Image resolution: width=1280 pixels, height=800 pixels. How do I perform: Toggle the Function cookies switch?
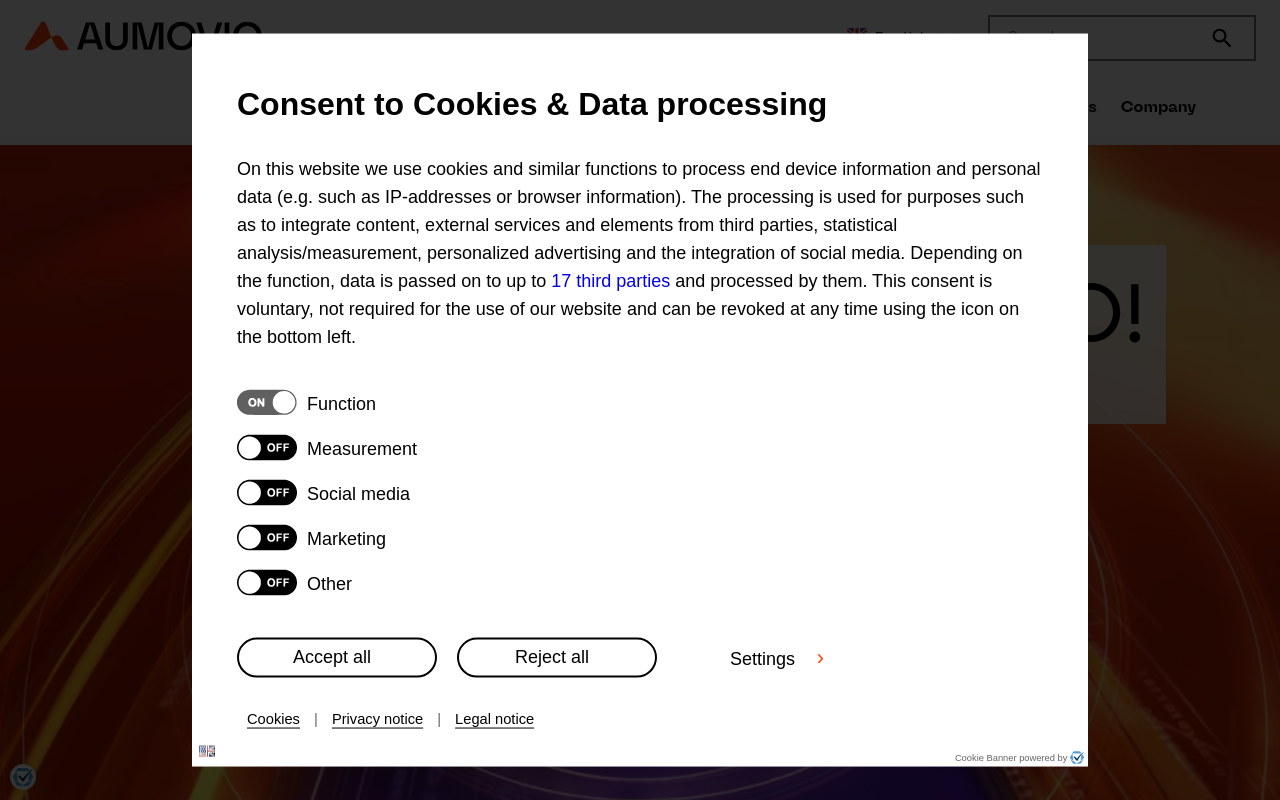tap(267, 402)
